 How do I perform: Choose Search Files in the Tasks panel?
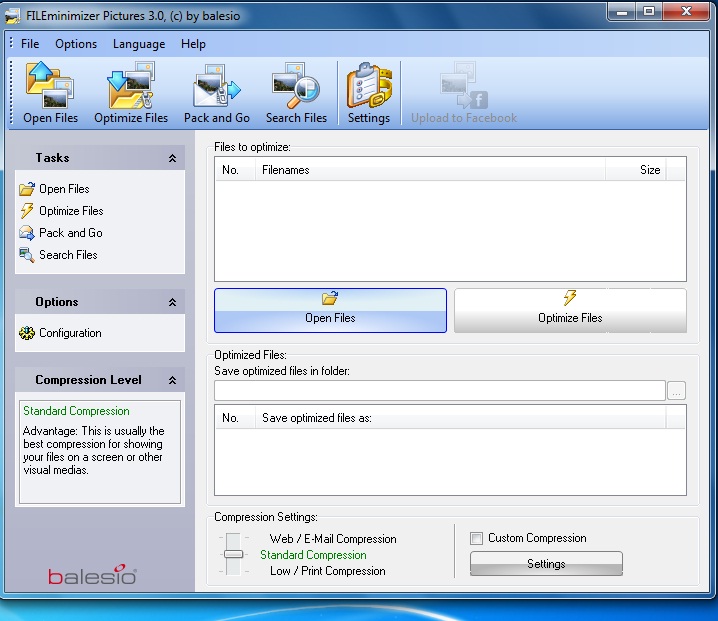[58, 255]
